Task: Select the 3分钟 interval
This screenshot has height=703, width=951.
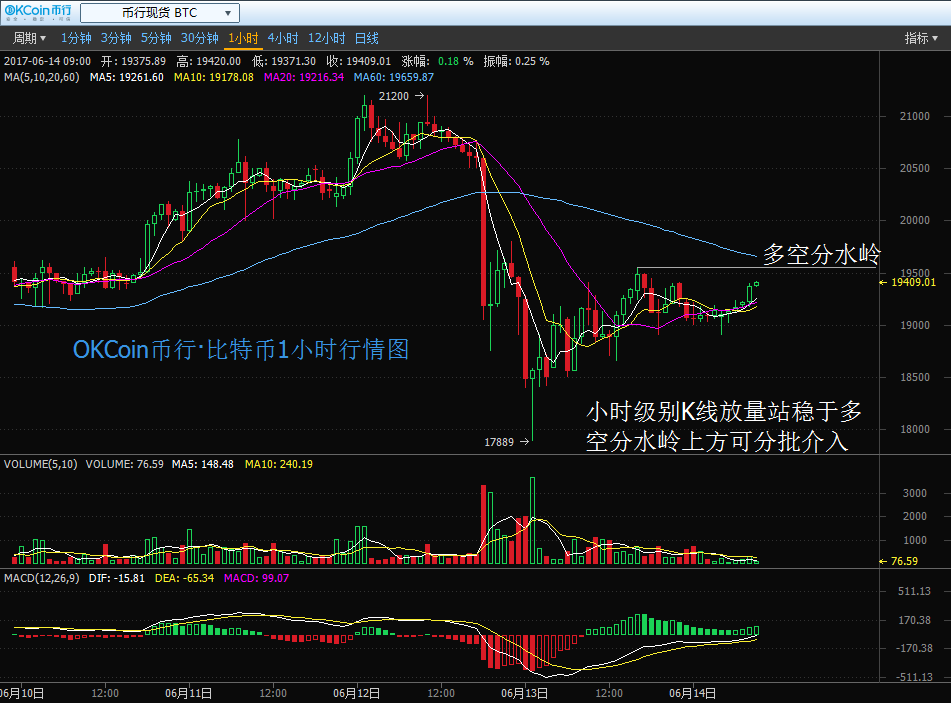Action: 116,38
